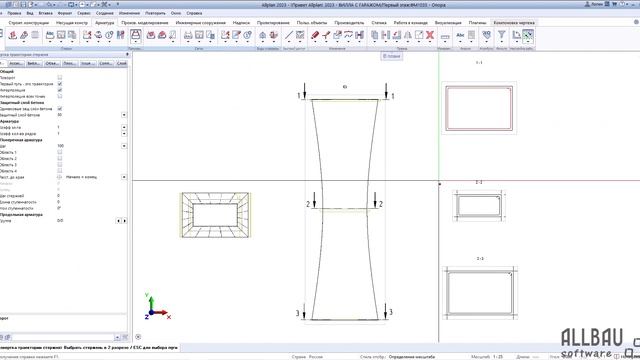Viewport: 640px width, 360px height.
Task: Click the Масштаб 1:25 status entry
Action: [x=487, y=356]
